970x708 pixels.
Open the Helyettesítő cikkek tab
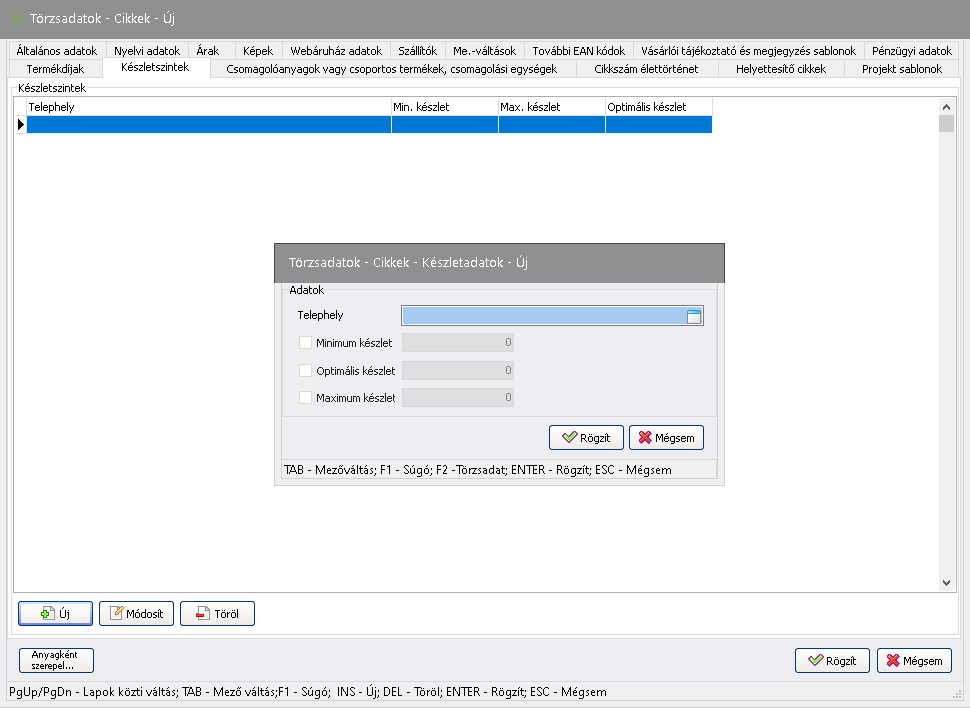tap(781, 69)
